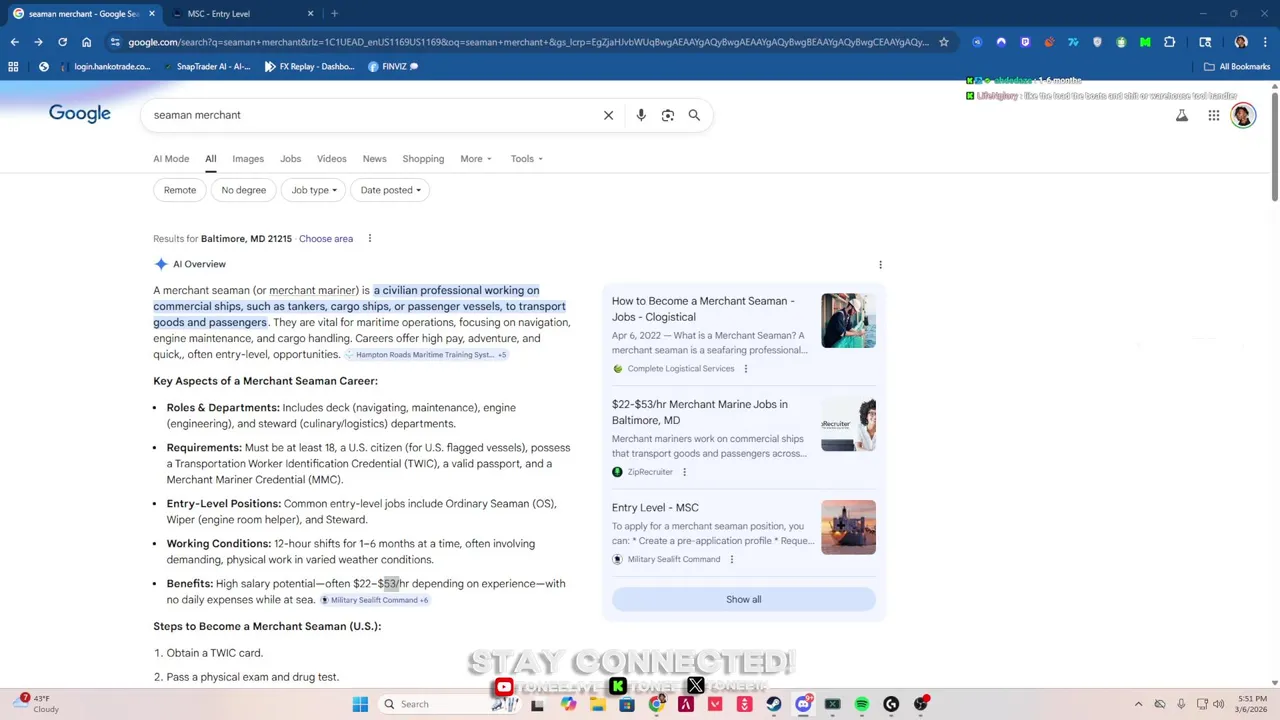Expand the More search categories dropdown
Screen dimensions: 1280x720
click(476, 159)
